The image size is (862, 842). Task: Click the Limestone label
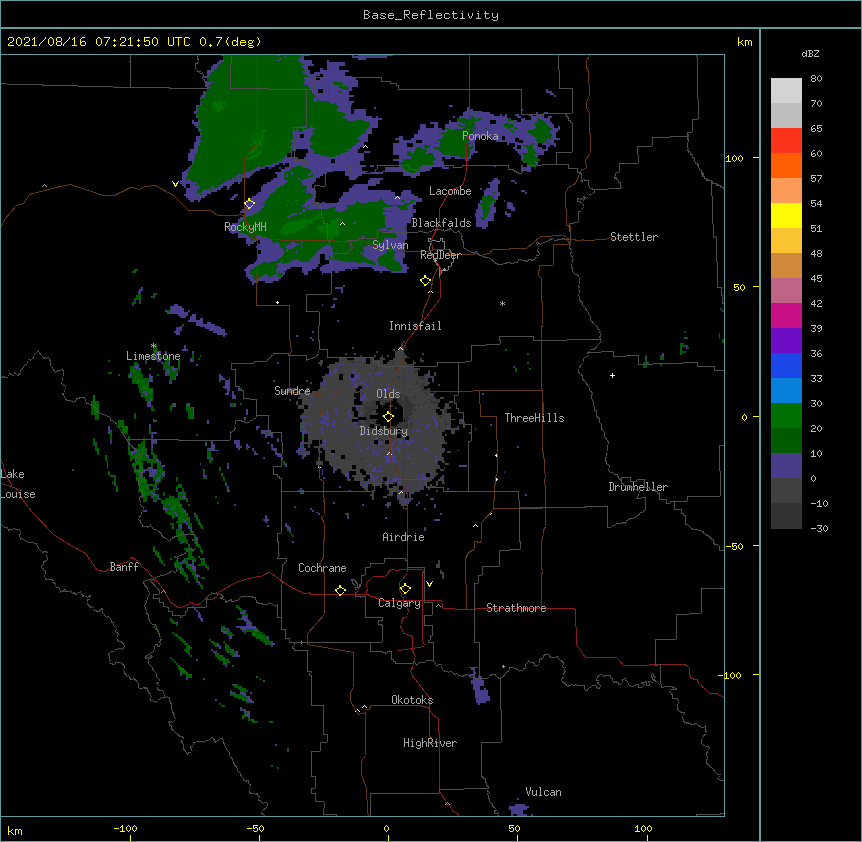[153, 356]
